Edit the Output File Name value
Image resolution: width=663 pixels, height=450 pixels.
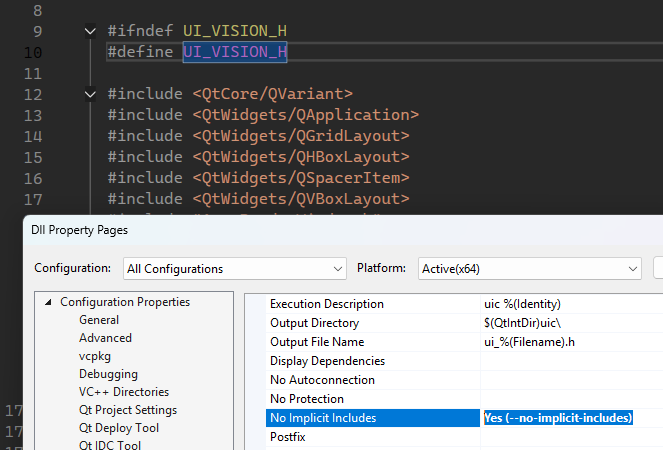tap(570, 342)
